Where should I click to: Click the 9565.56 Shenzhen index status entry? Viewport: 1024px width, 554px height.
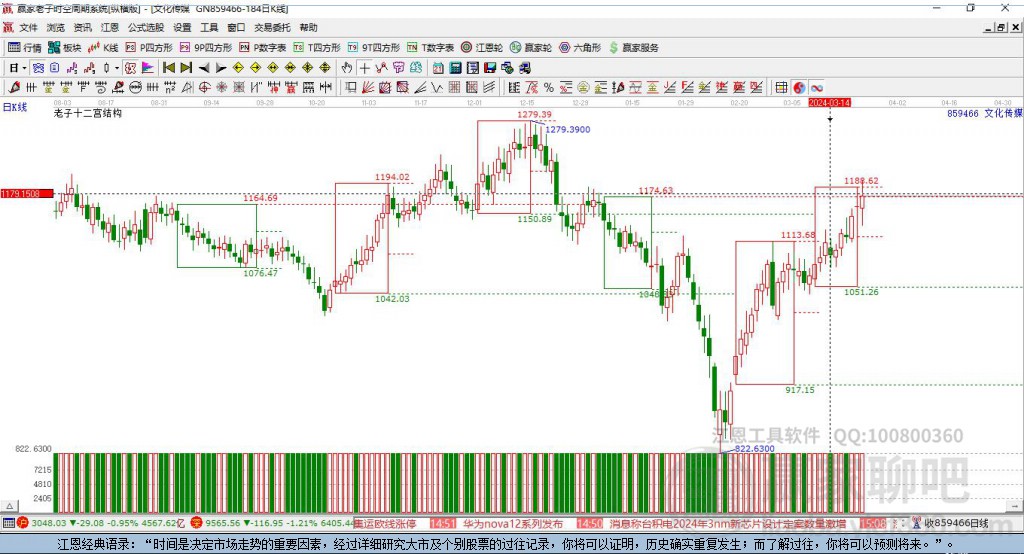pyautogui.click(x=273, y=523)
